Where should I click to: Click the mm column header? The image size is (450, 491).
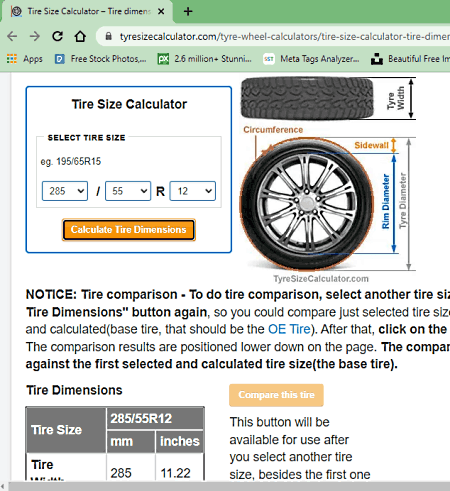pyautogui.click(x=131, y=442)
